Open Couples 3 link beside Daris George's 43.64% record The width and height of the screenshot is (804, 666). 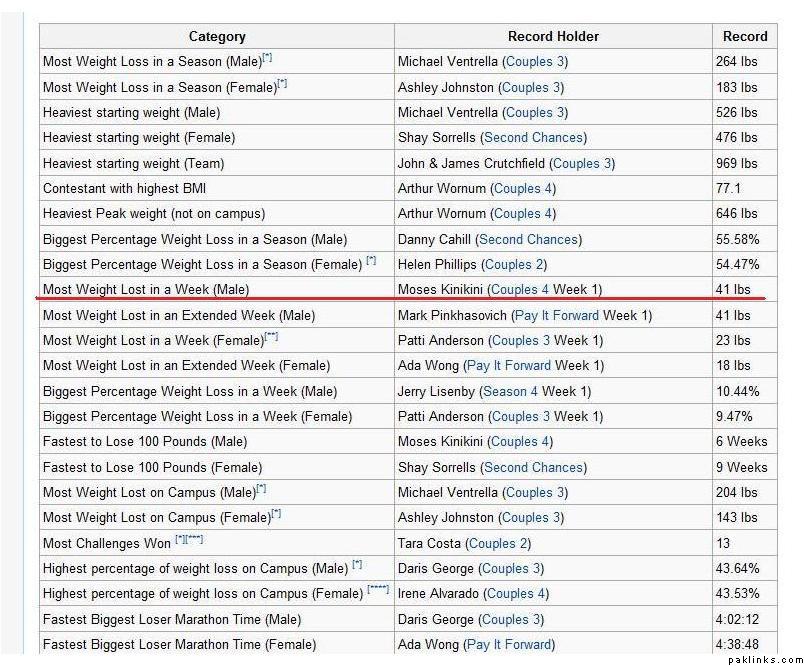[511, 569]
